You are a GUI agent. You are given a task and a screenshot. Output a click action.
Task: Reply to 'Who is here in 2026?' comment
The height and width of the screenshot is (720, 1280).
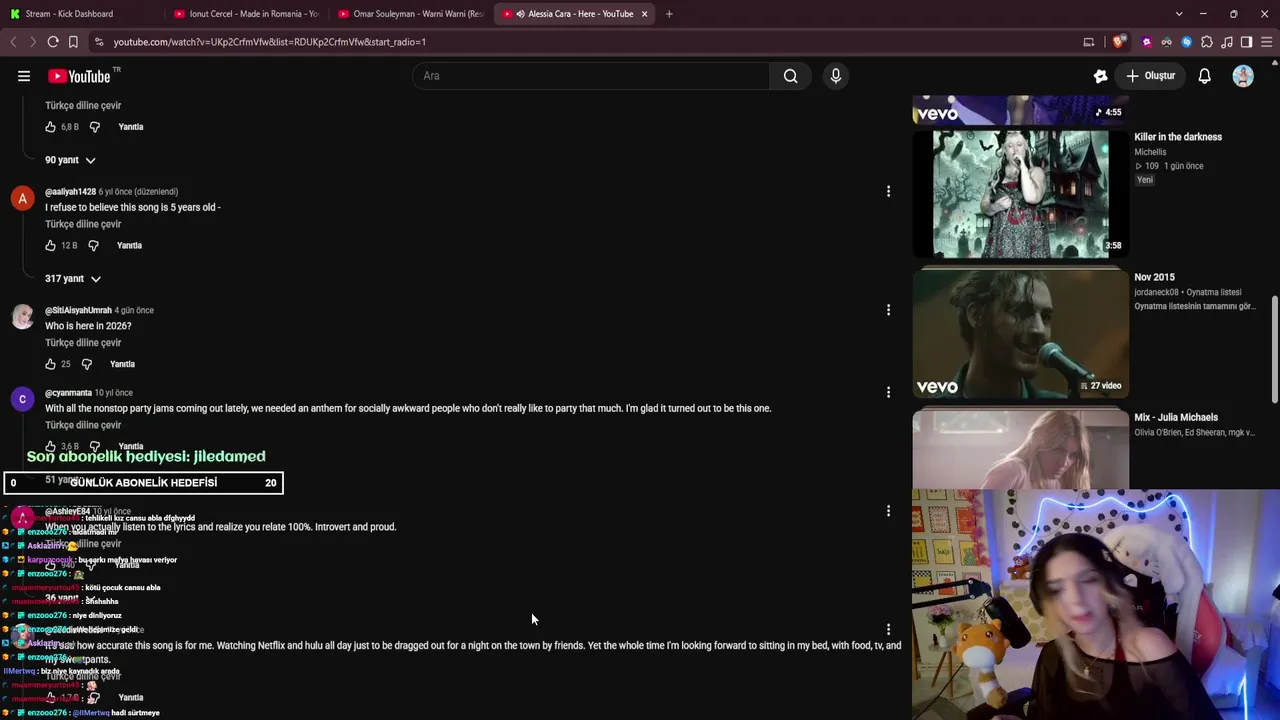[x=122, y=364]
